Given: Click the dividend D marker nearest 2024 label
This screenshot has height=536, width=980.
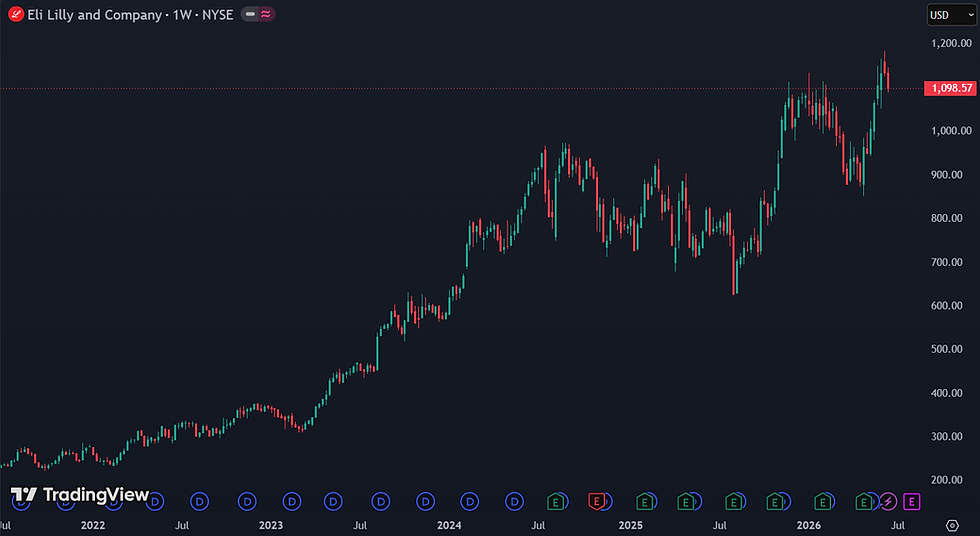Looking at the screenshot, I should (469, 501).
